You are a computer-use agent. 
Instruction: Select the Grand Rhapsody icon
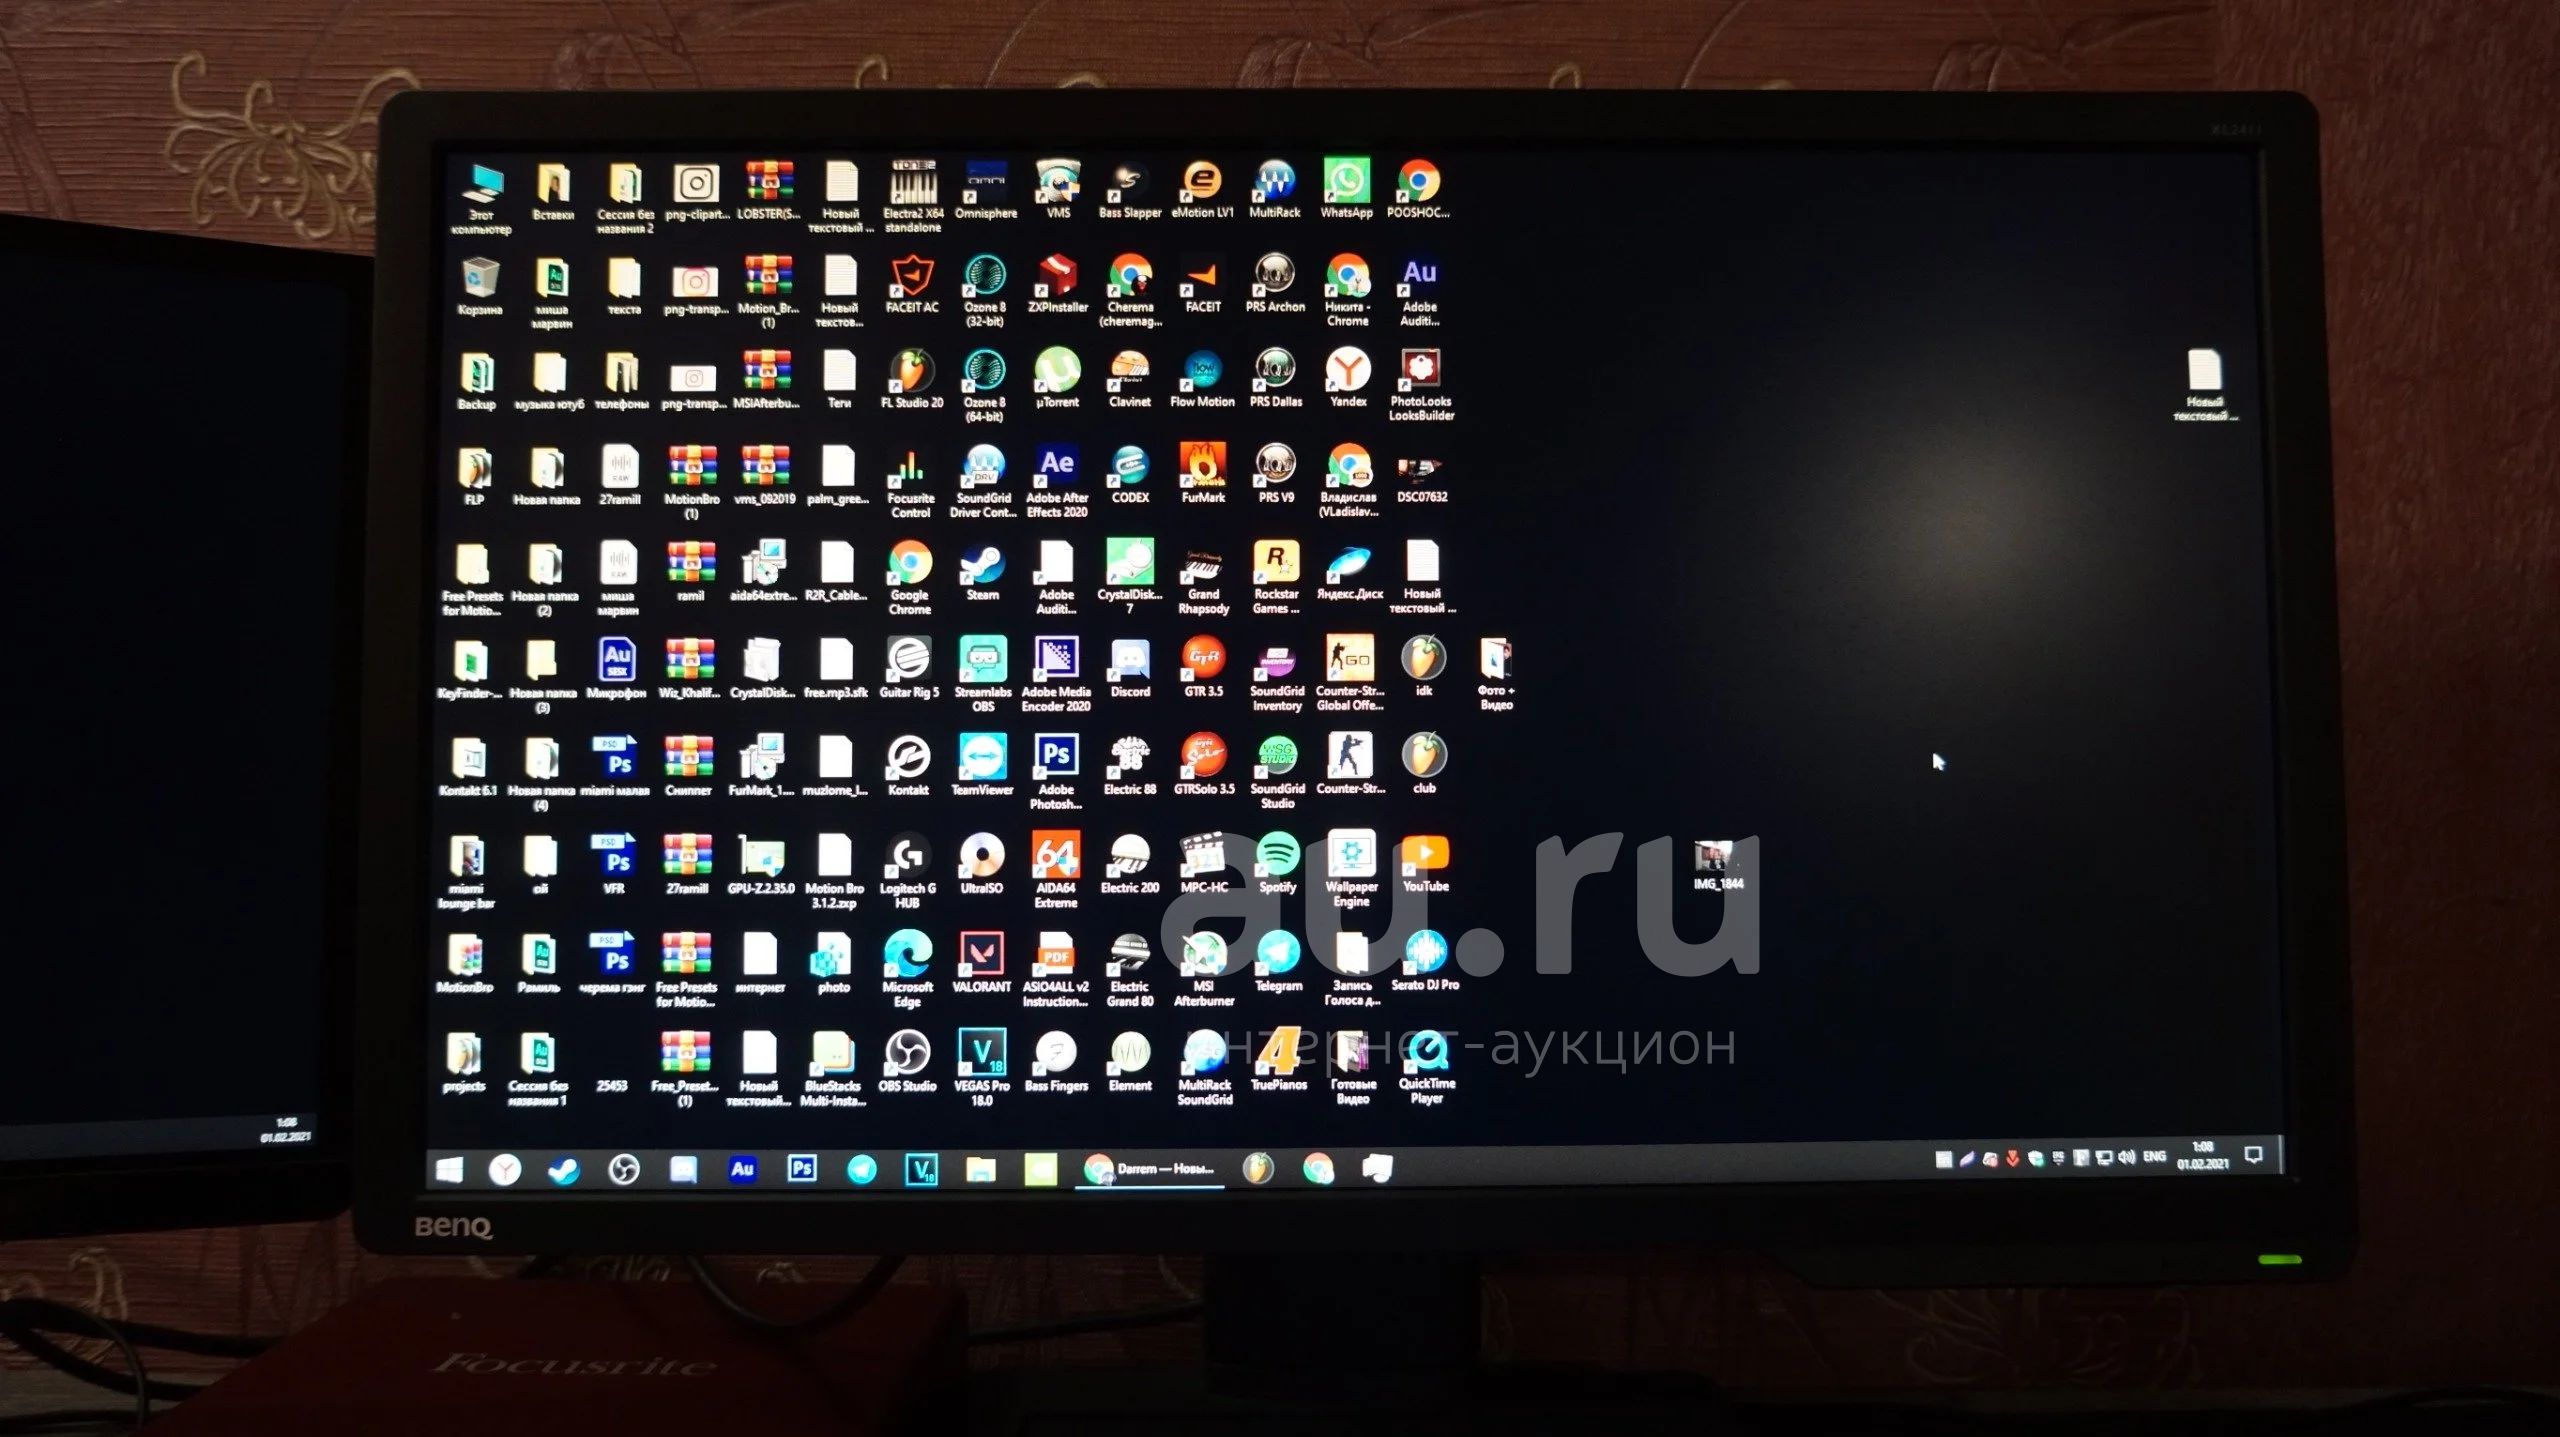click(x=1203, y=580)
